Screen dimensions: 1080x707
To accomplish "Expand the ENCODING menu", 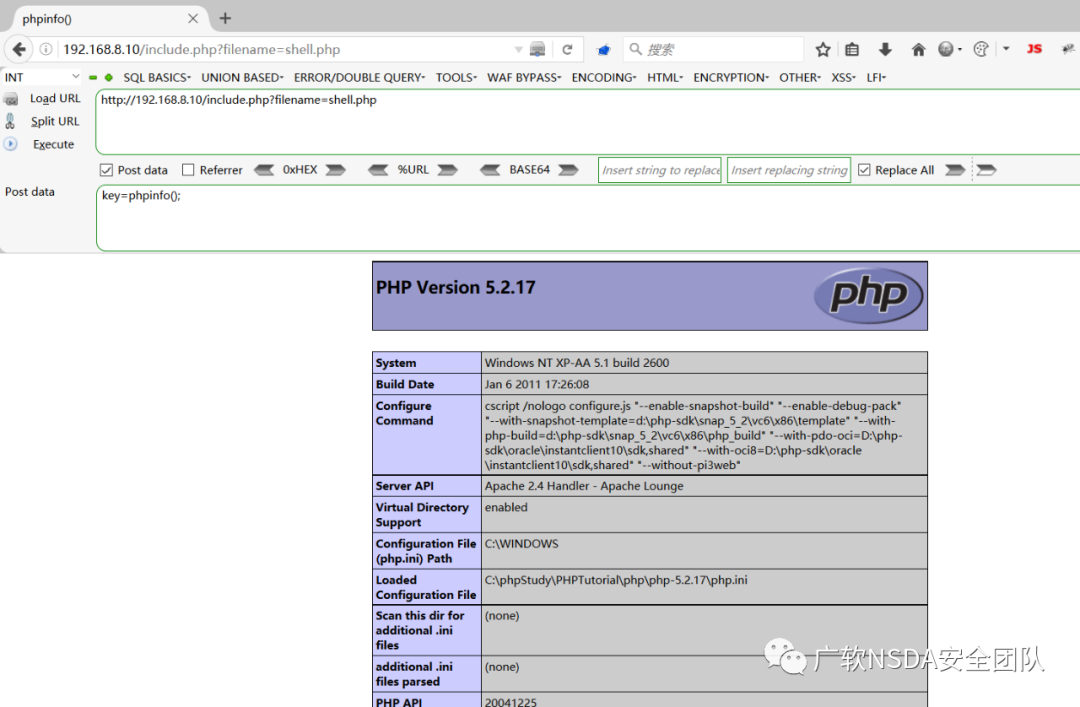I will [x=604, y=78].
